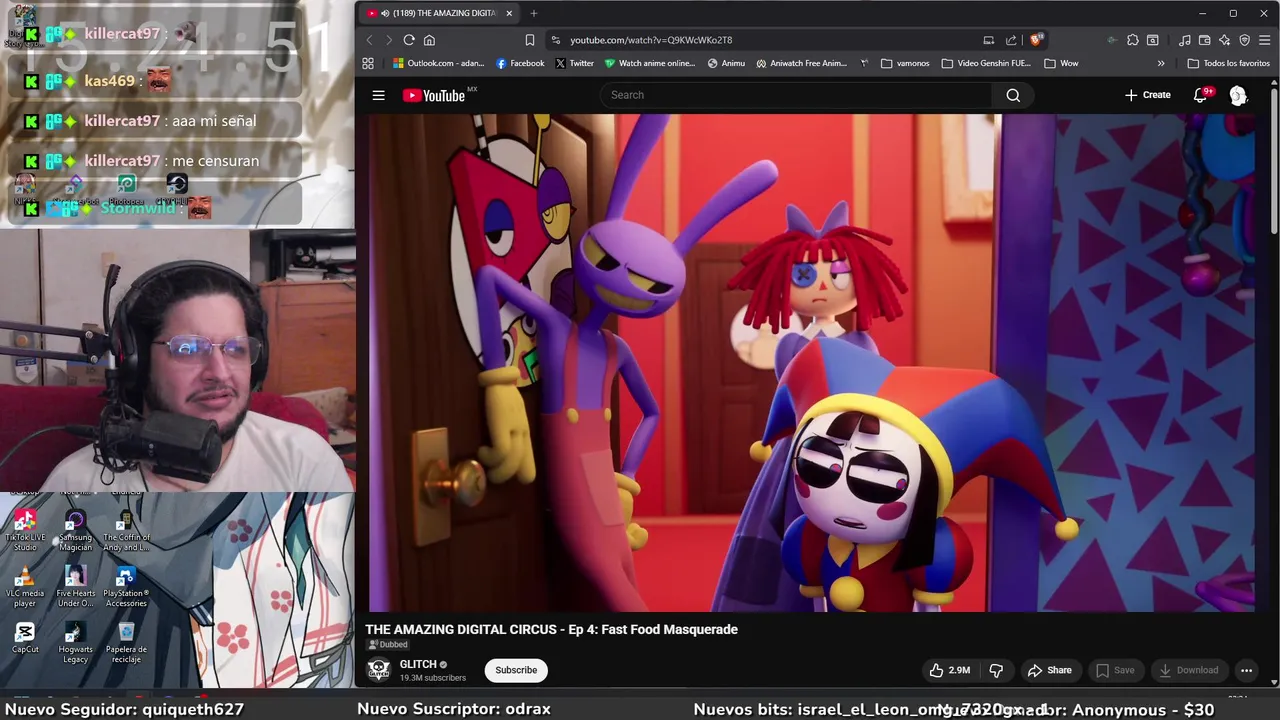Open the vamonos bookmark folder
This screenshot has width=1280, height=720.
(x=905, y=63)
